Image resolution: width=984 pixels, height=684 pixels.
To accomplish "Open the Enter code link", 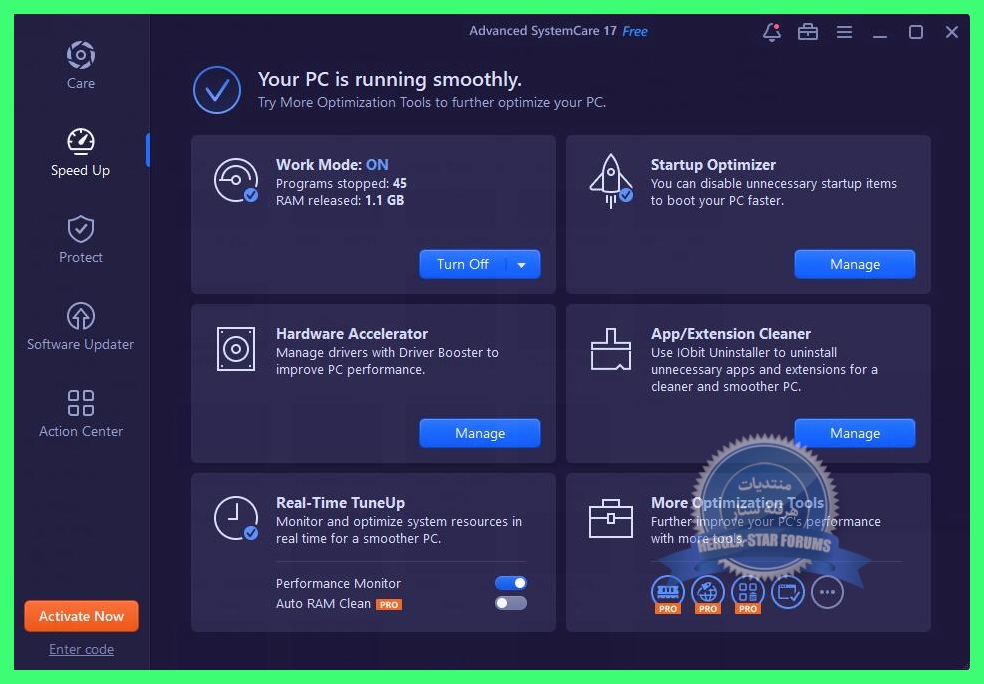I will [82, 649].
